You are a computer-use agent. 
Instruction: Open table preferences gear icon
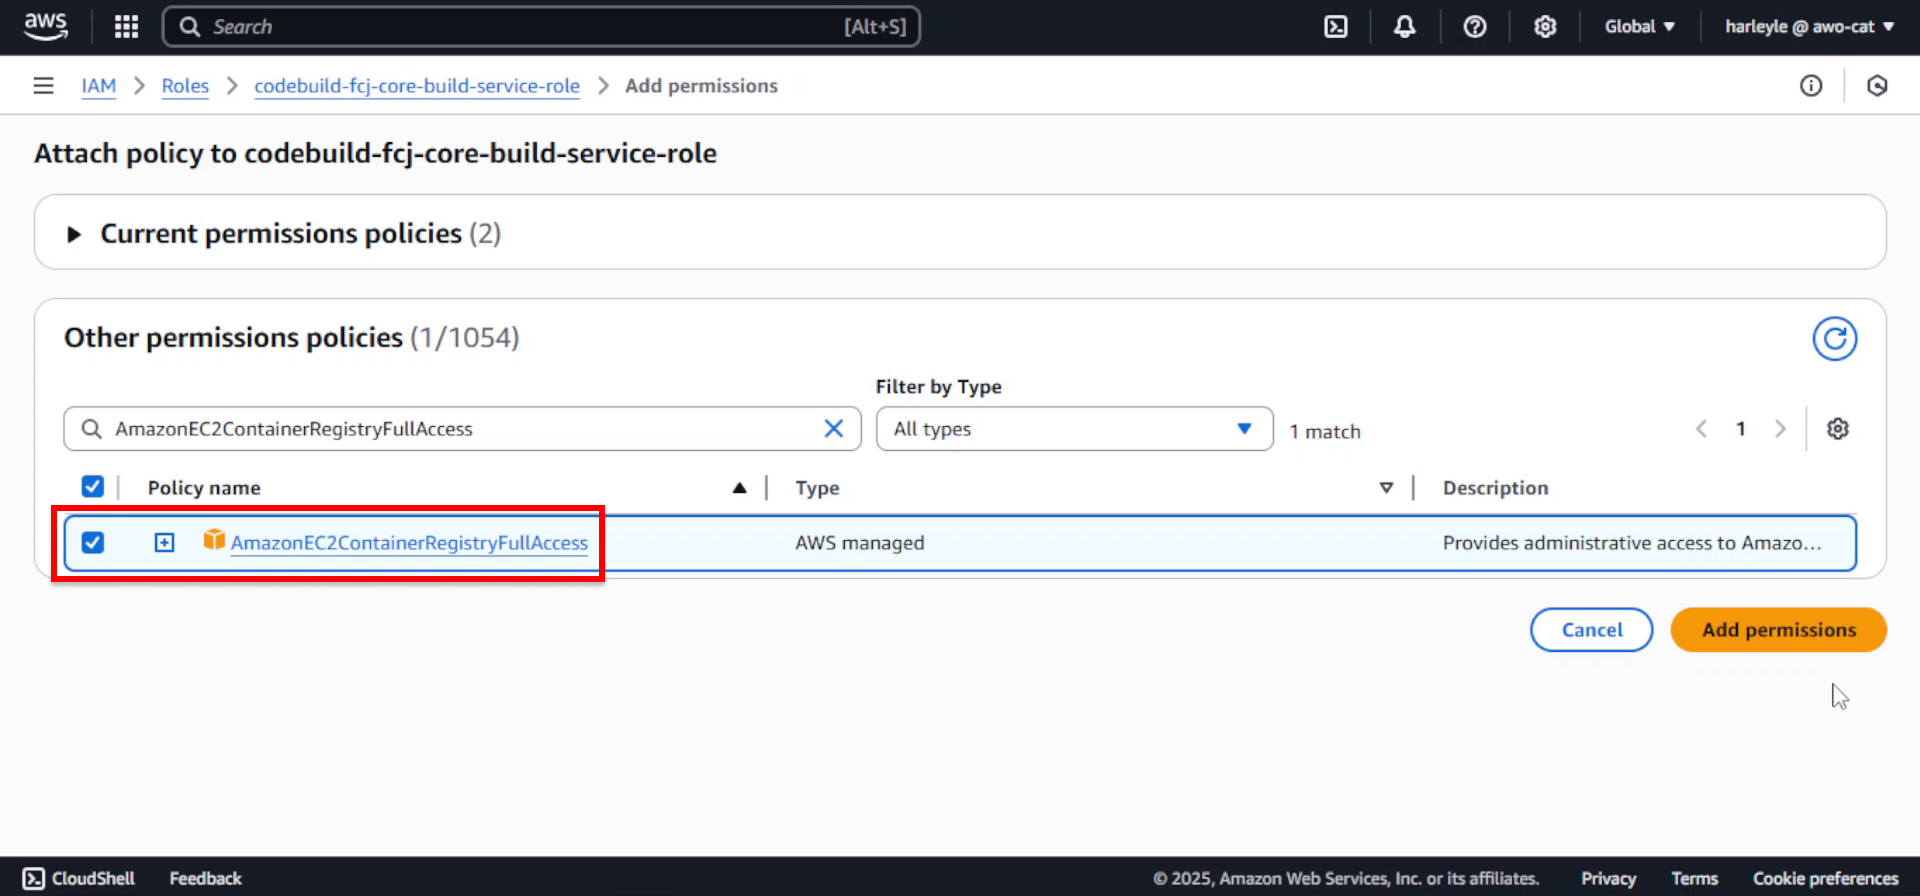click(1838, 429)
